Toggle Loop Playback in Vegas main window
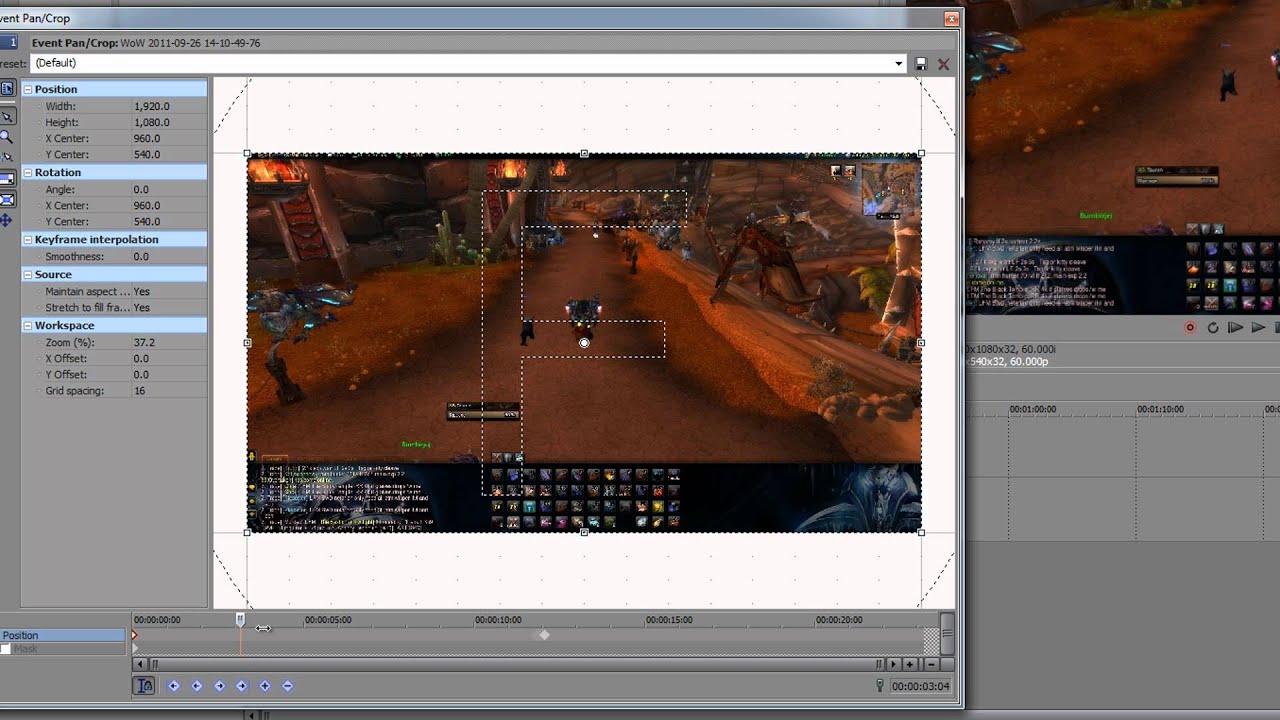1280x720 pixels. click(1213, 327)
